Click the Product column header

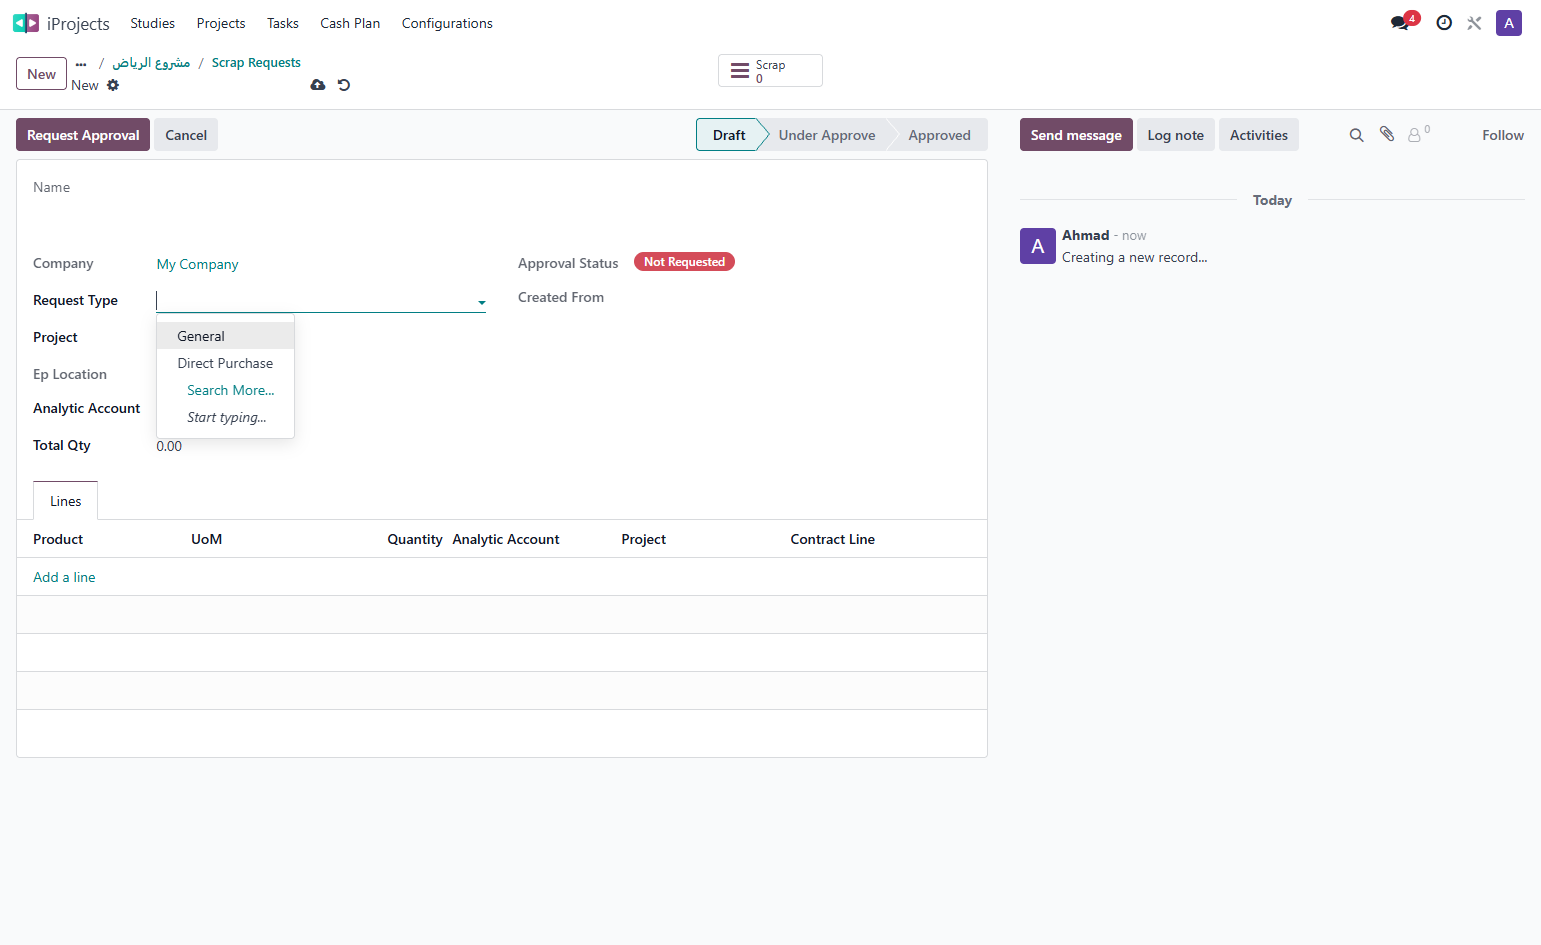(58, 539)
